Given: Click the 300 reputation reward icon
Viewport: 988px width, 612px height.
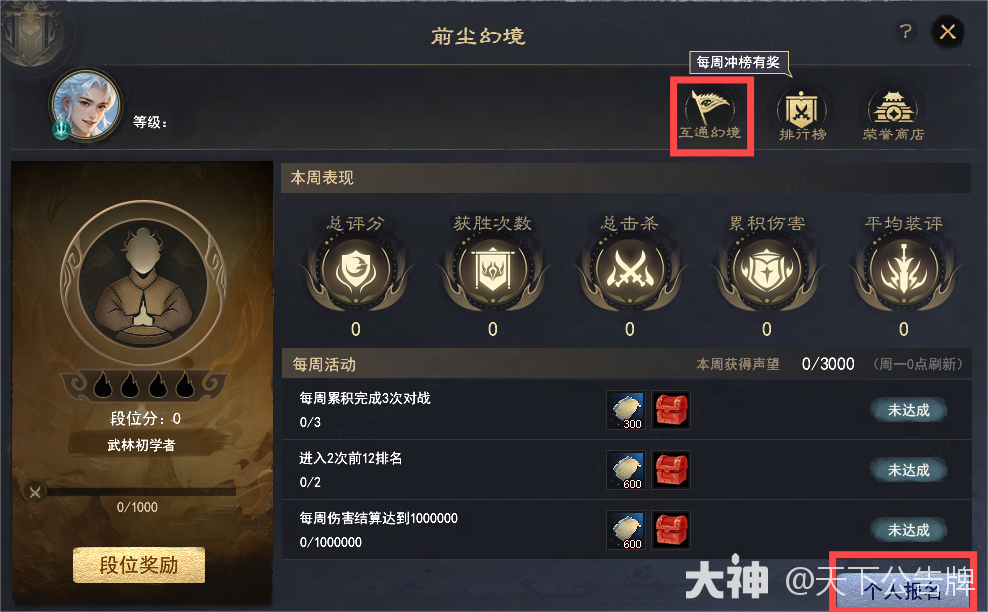Looking at the screenshot, I should click(626, 410).
